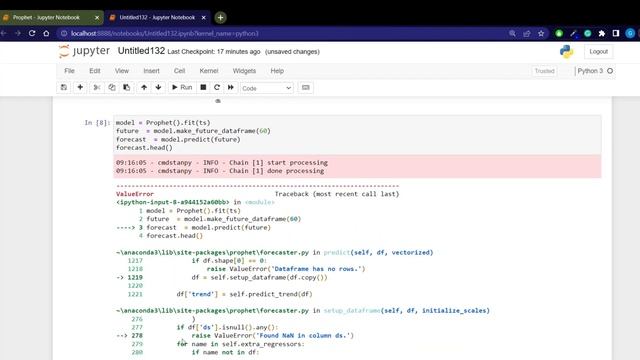This screenshot has height=360, width=640.
Task: Click the 'Dataframe has no rows.' line
Action: click(286, 269)
